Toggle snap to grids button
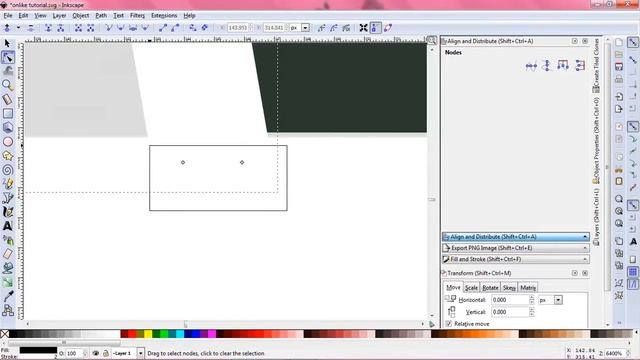 coord(633,271)
